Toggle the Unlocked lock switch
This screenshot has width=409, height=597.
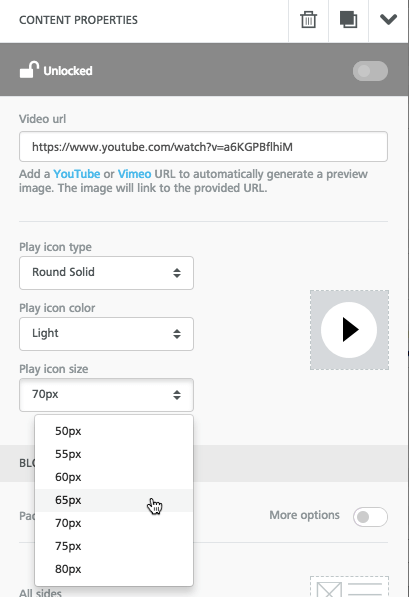[370, 71]
